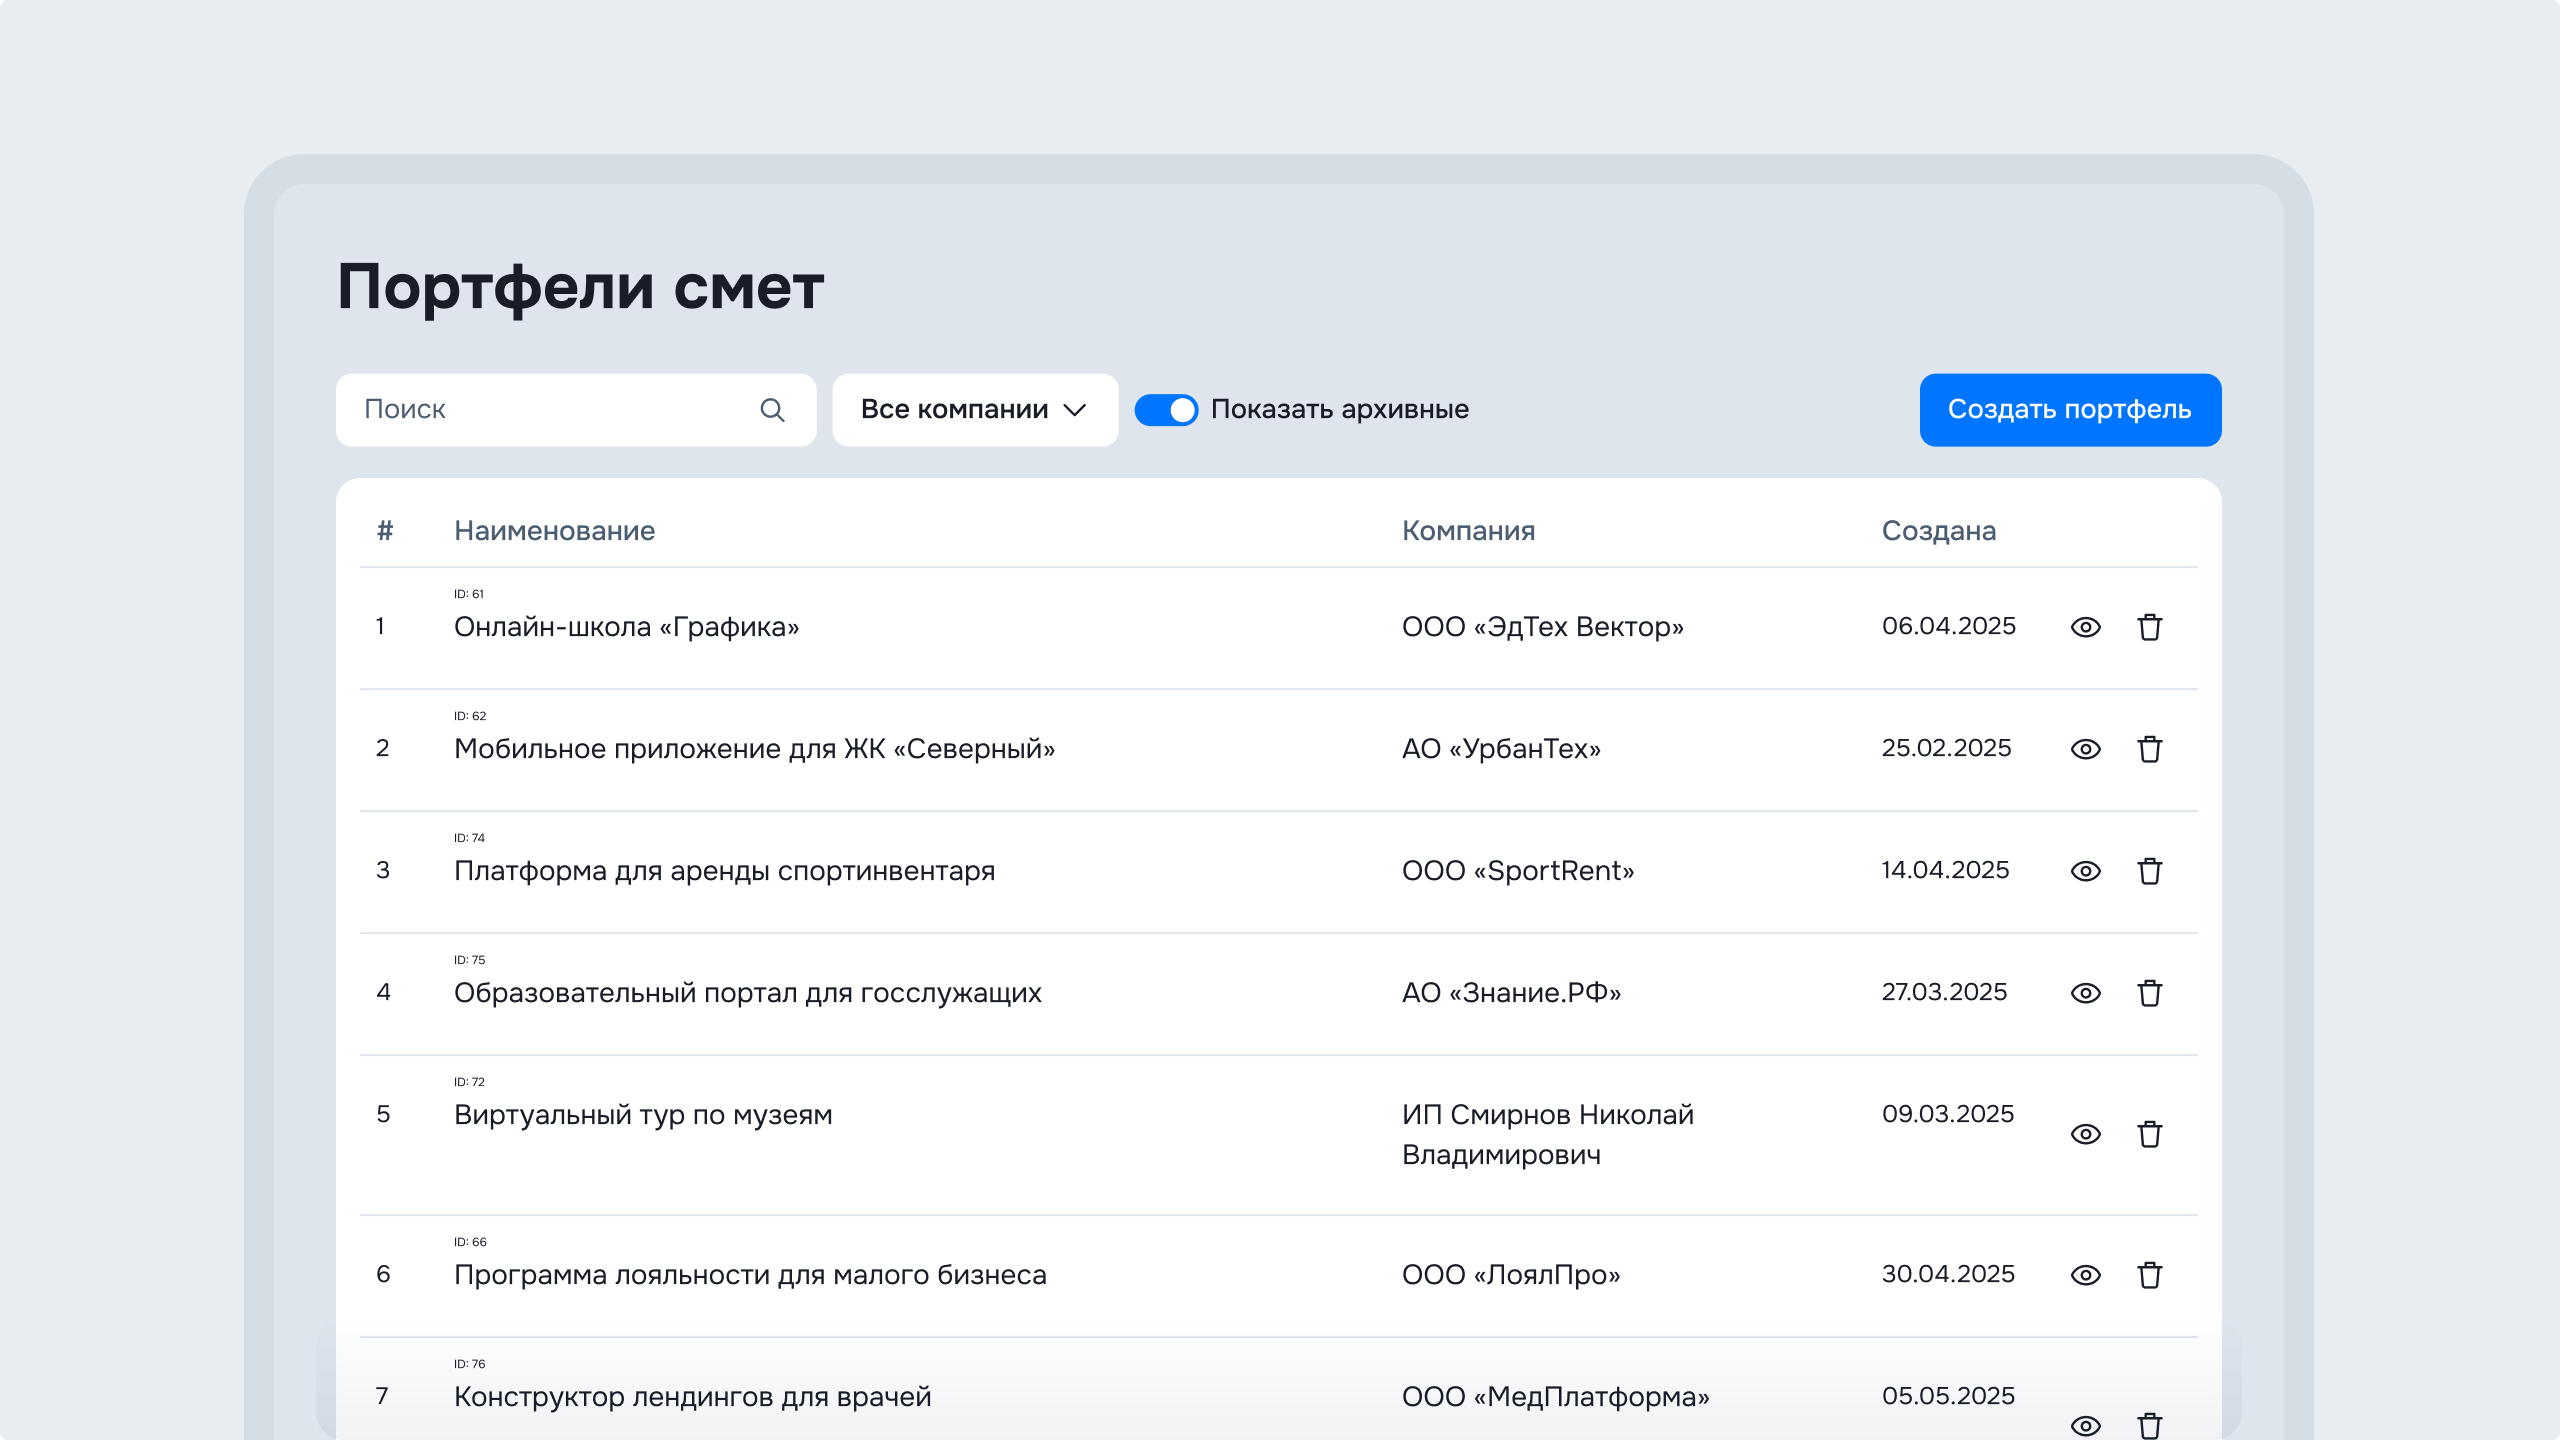Toggle off Показать архивные switch
This screenshot has width=2560, height=1440.
point(1166,410)
